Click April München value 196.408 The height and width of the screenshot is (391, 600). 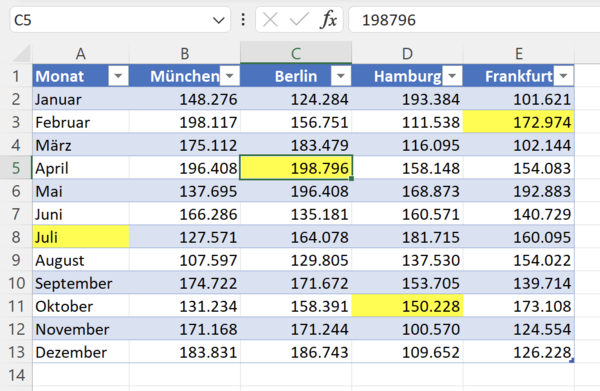pyautogui.click(x=185, y=168)
